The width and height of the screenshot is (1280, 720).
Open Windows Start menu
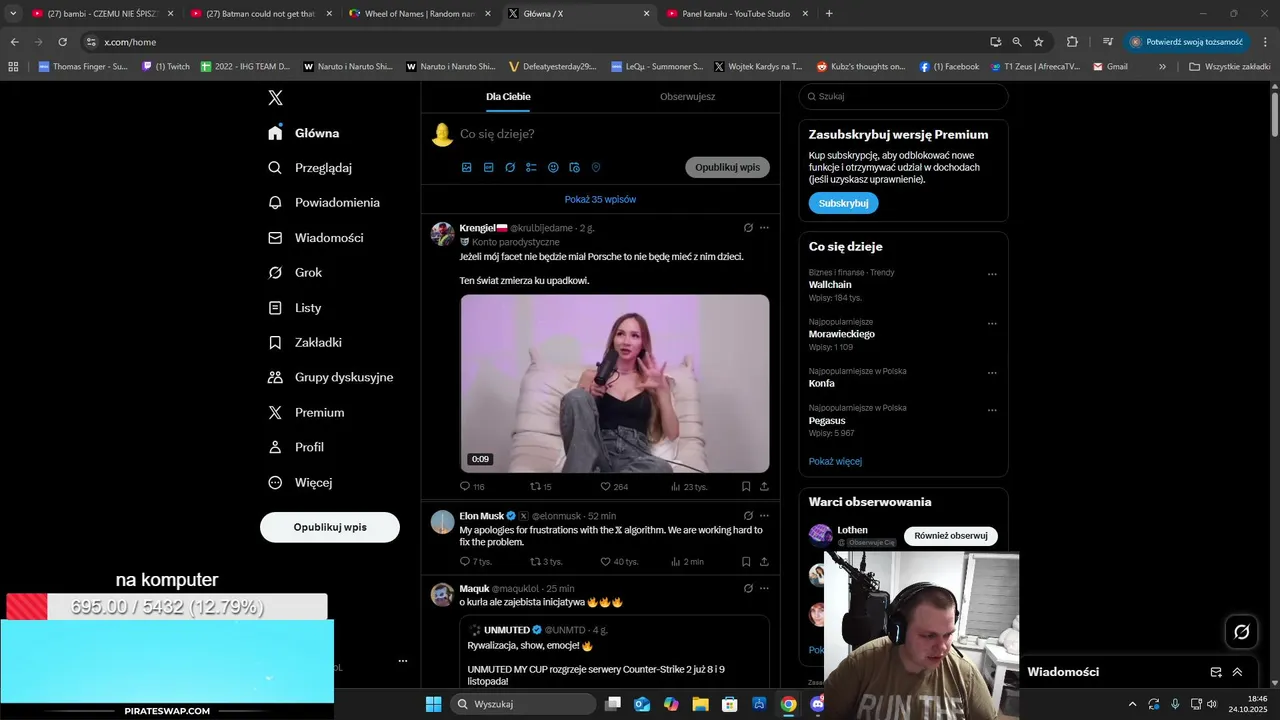pyautogui.click(x=433, y=704)
